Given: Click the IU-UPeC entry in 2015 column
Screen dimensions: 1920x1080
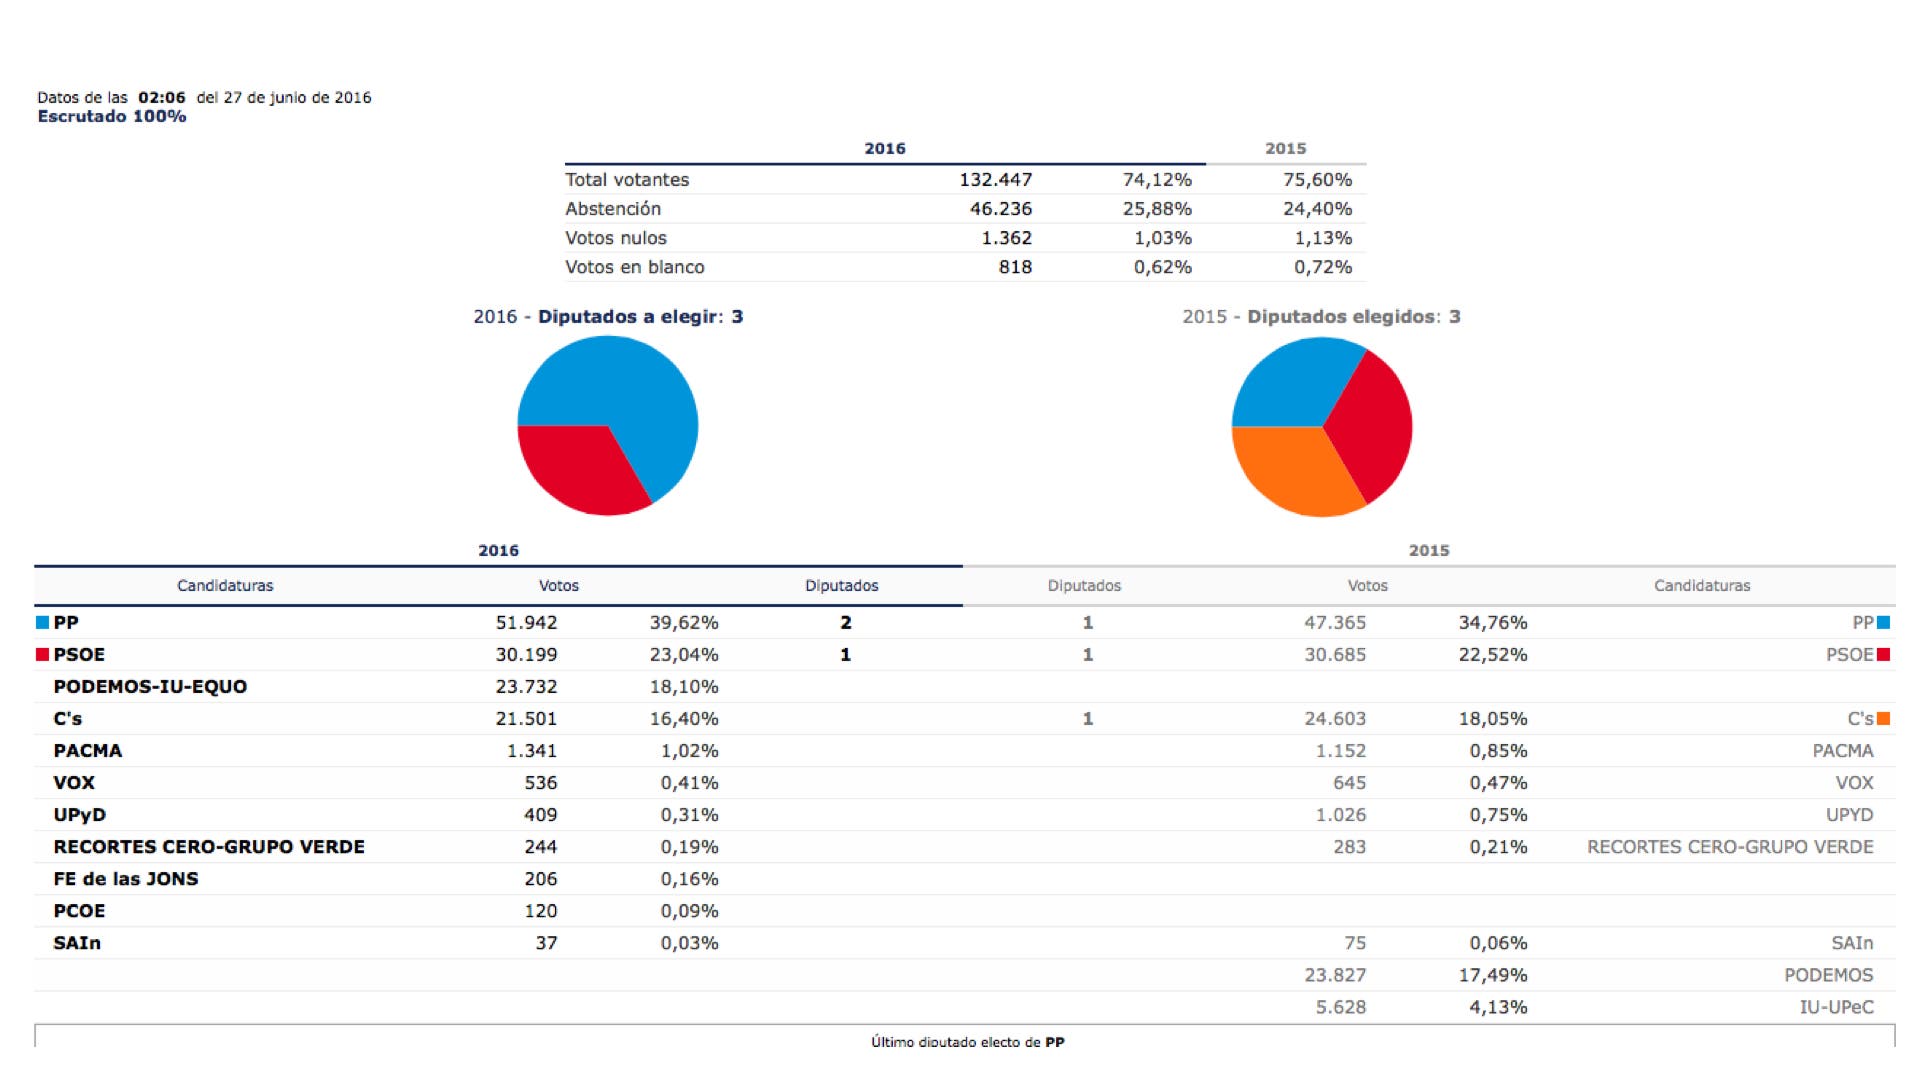Looking at the screenshot, I should click(1836, 1007).
